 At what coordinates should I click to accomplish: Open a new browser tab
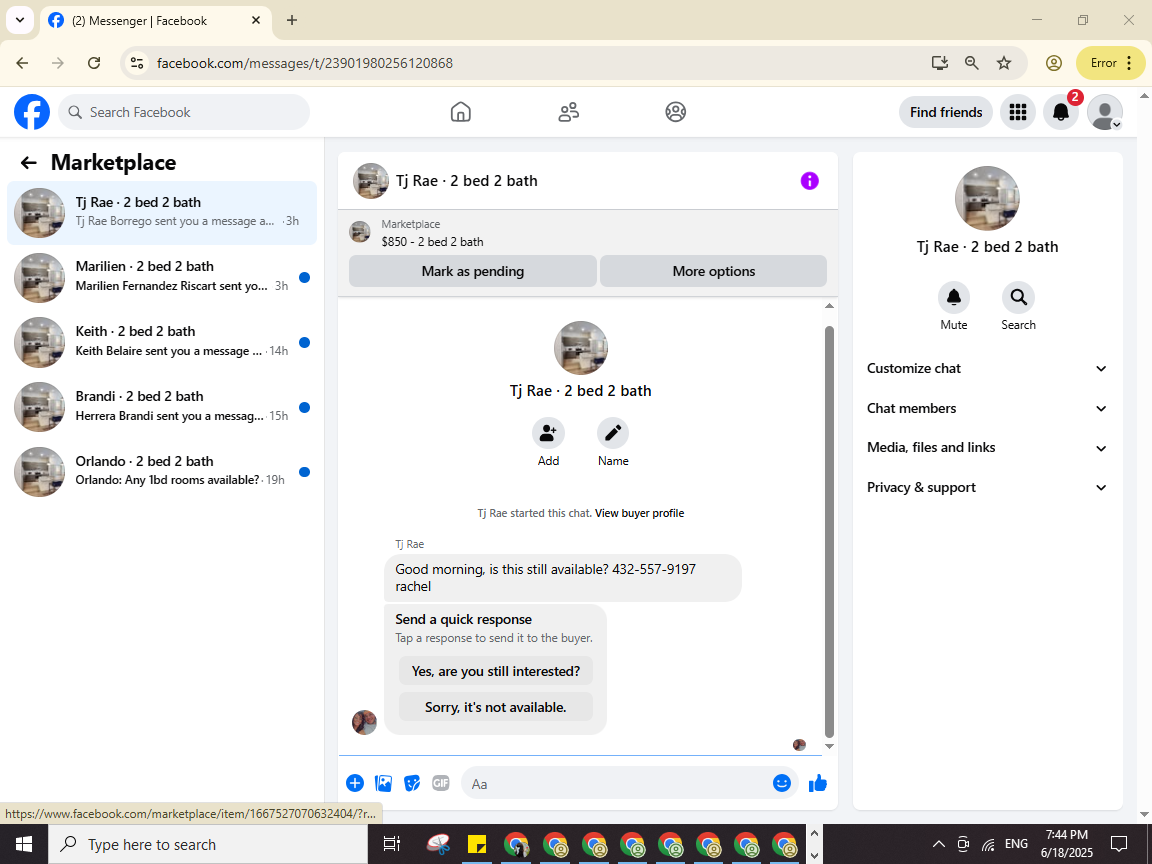click(292, 21)
